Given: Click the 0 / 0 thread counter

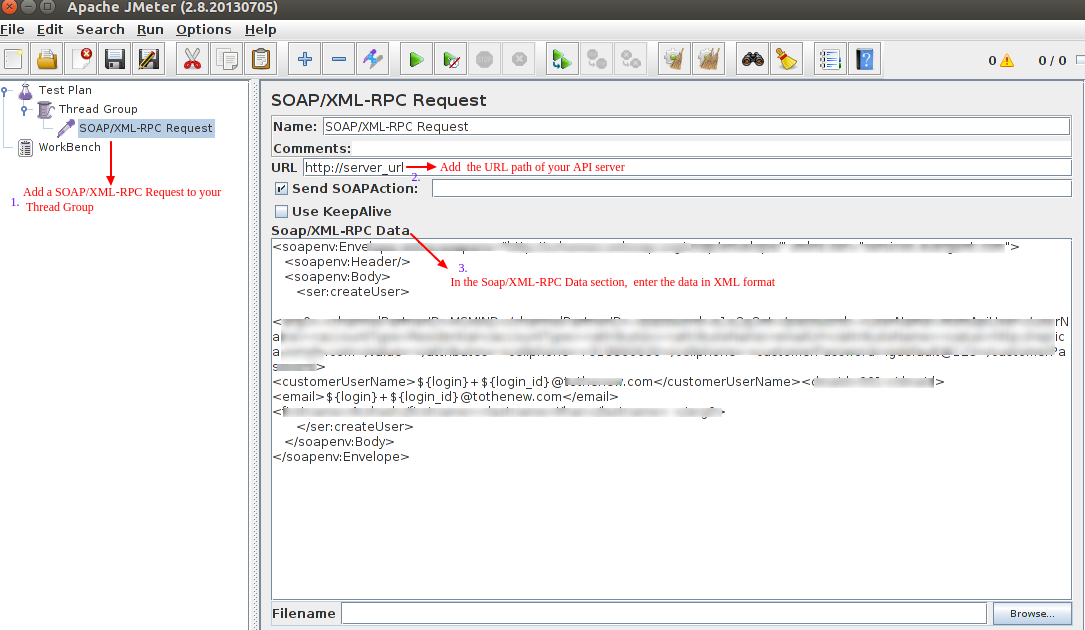Looking at the screenshot, I should [x=1052, y=61].
